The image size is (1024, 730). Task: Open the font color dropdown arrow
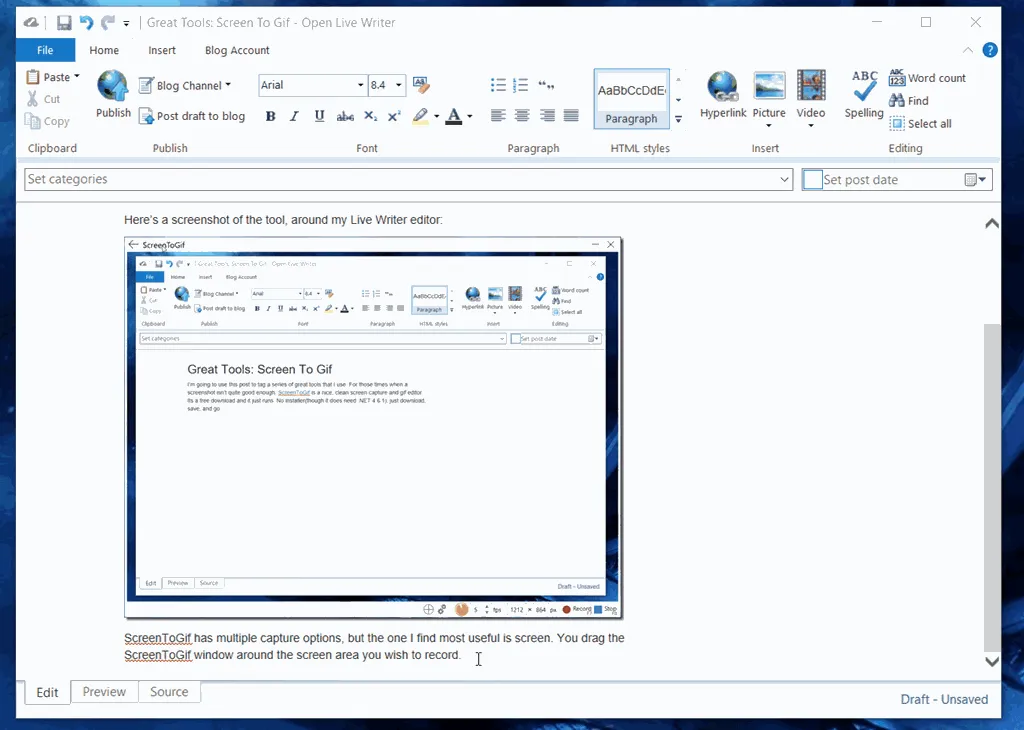click(470, 116)
